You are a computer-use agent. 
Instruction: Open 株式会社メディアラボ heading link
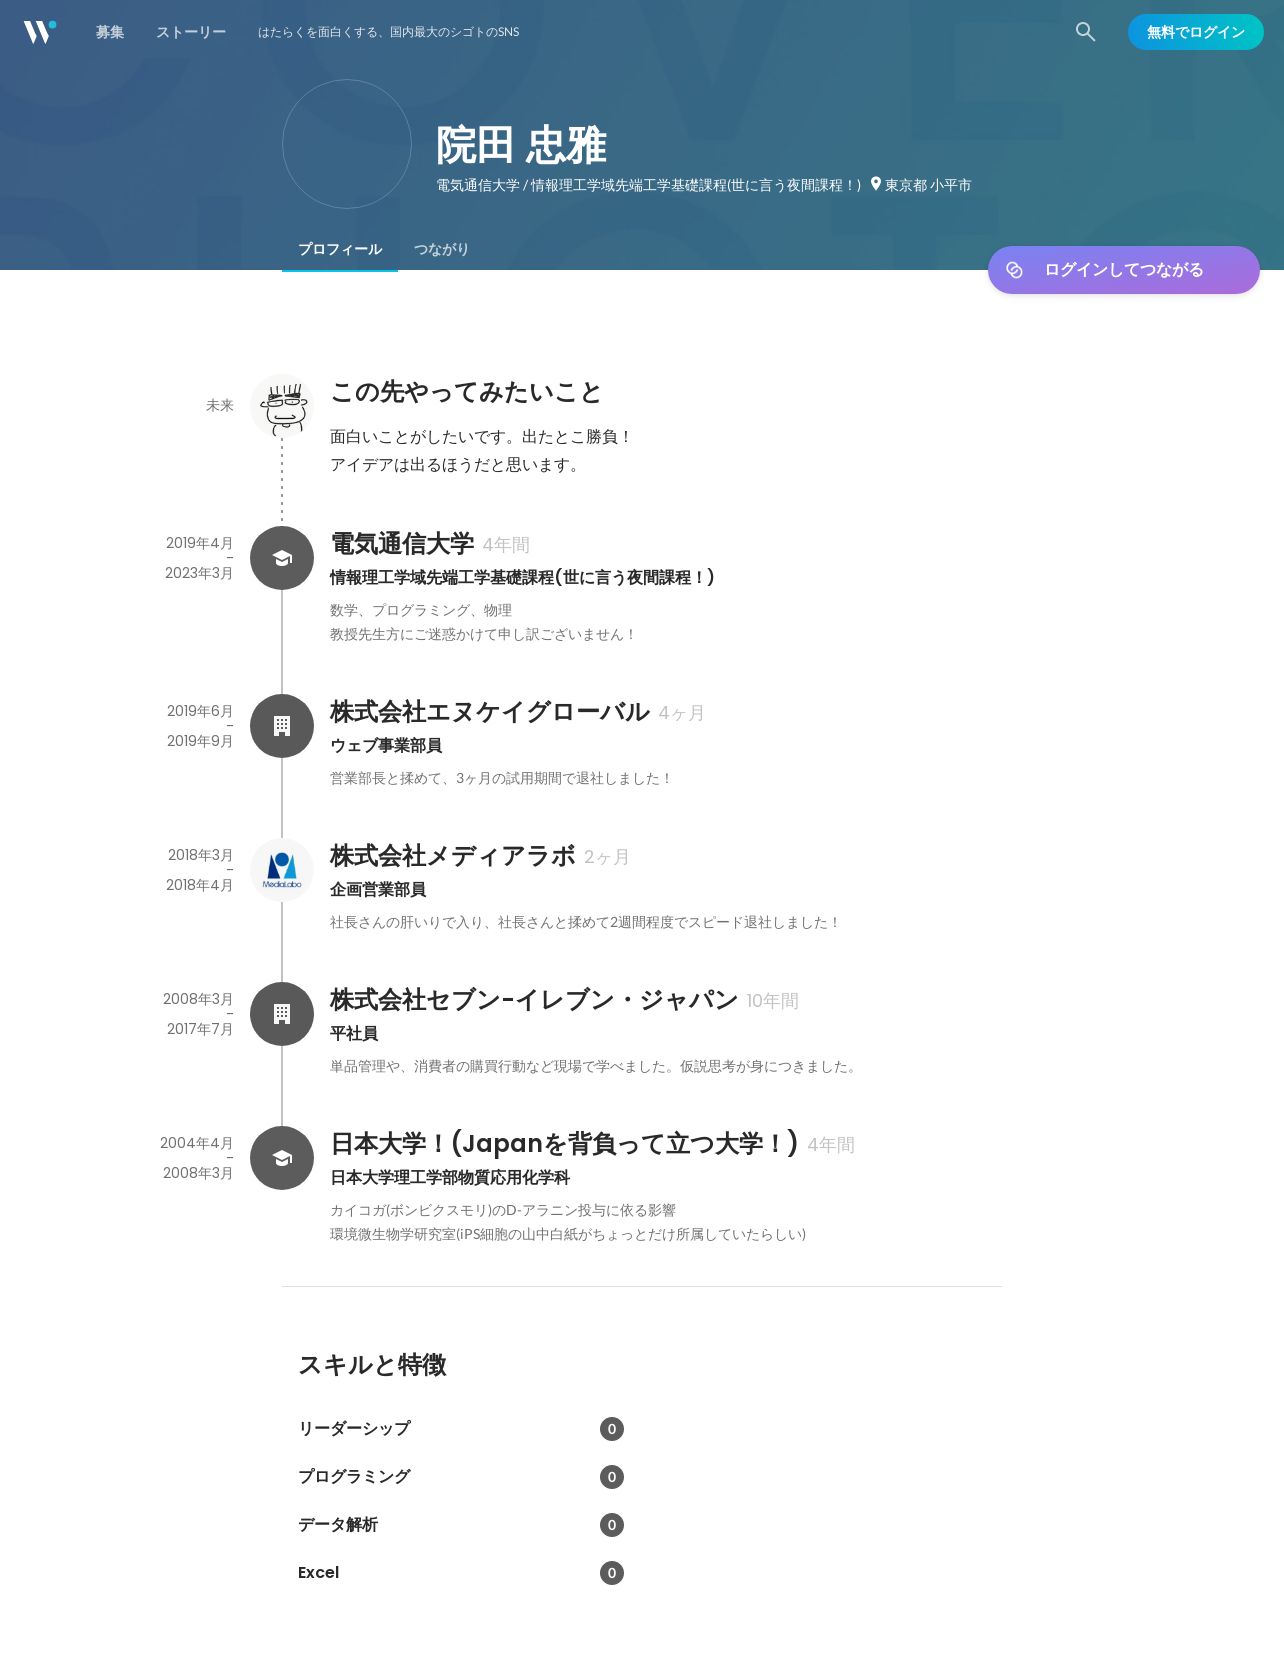click(x=453, y=856)
